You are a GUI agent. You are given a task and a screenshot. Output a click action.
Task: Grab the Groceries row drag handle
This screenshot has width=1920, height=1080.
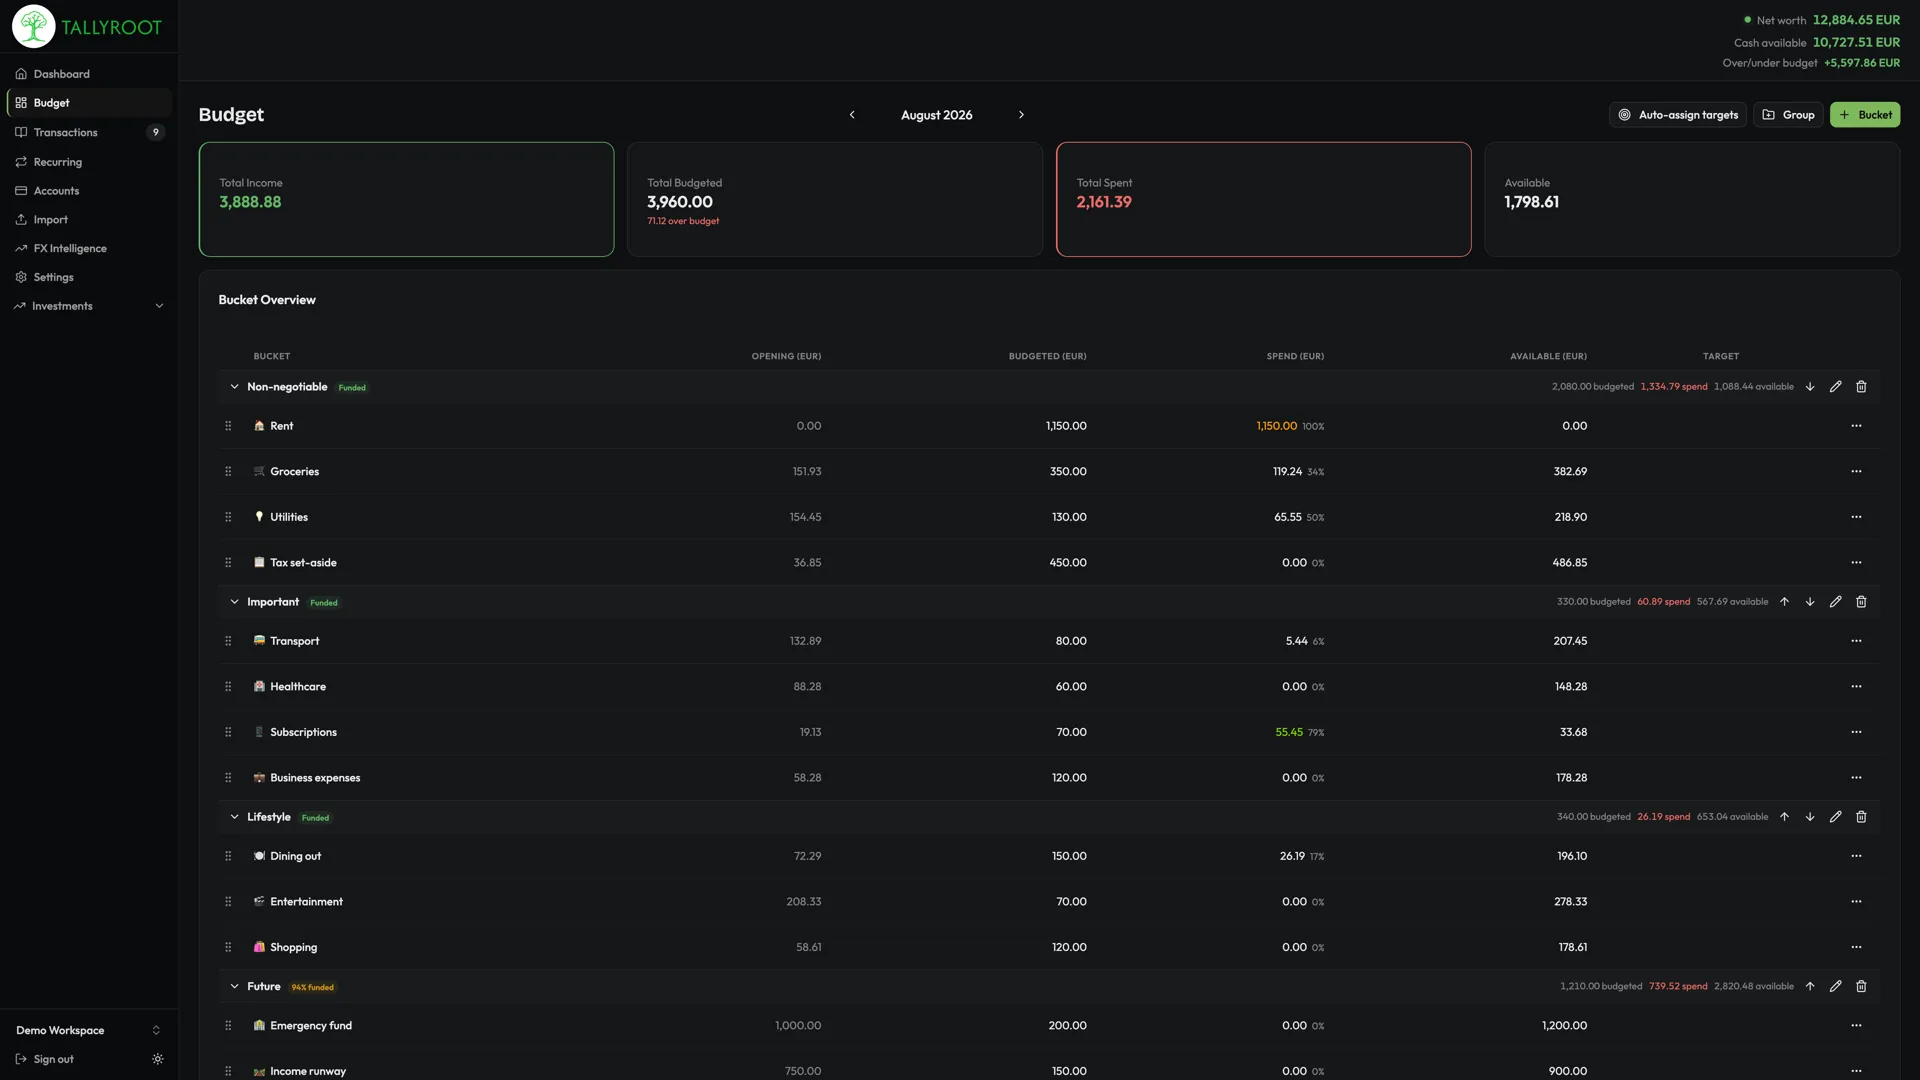click(228, 472)
